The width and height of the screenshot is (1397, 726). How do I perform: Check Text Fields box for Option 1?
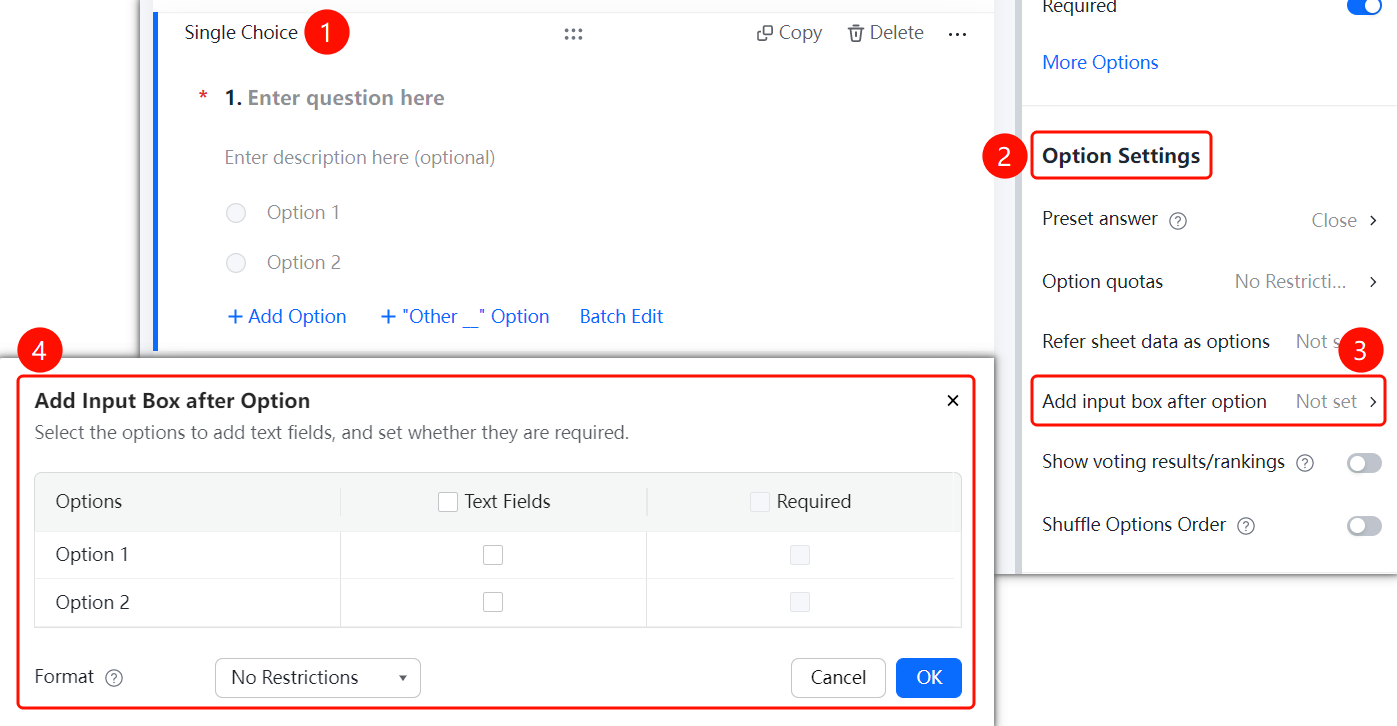[x=493, y=555]
